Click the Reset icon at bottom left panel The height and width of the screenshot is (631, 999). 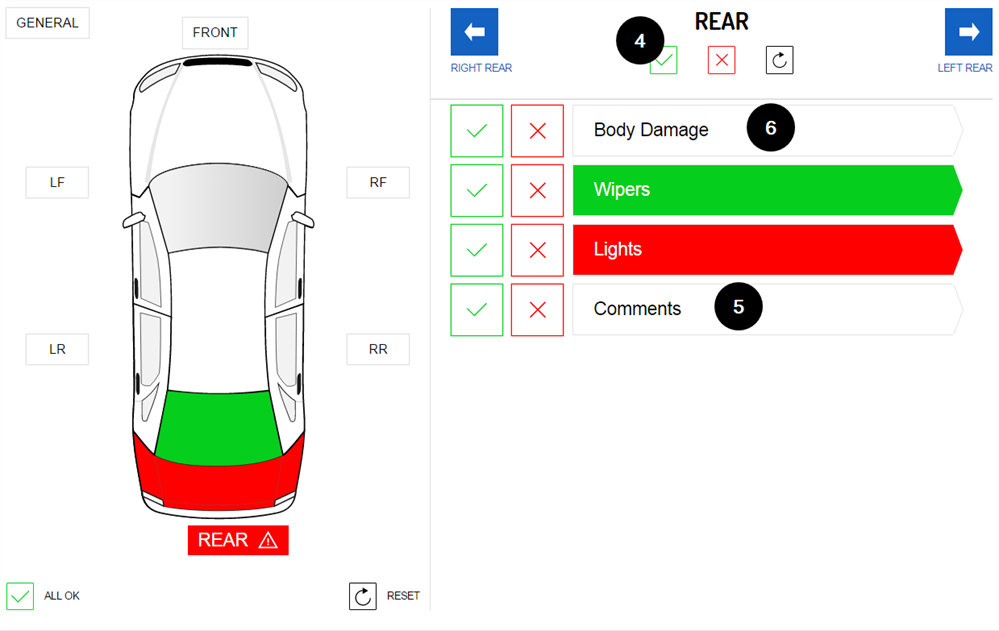tap(363, 596)
